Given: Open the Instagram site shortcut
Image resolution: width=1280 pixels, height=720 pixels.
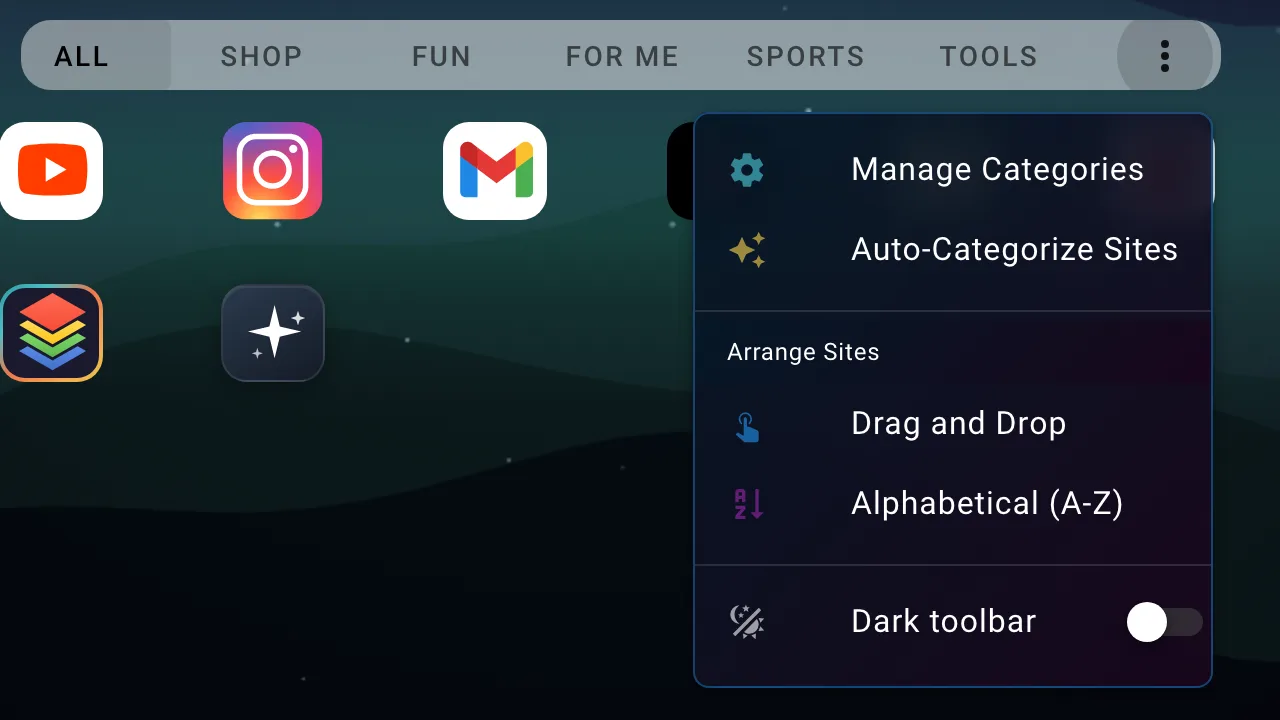Looking at the screenshot, I should point(272,171).
